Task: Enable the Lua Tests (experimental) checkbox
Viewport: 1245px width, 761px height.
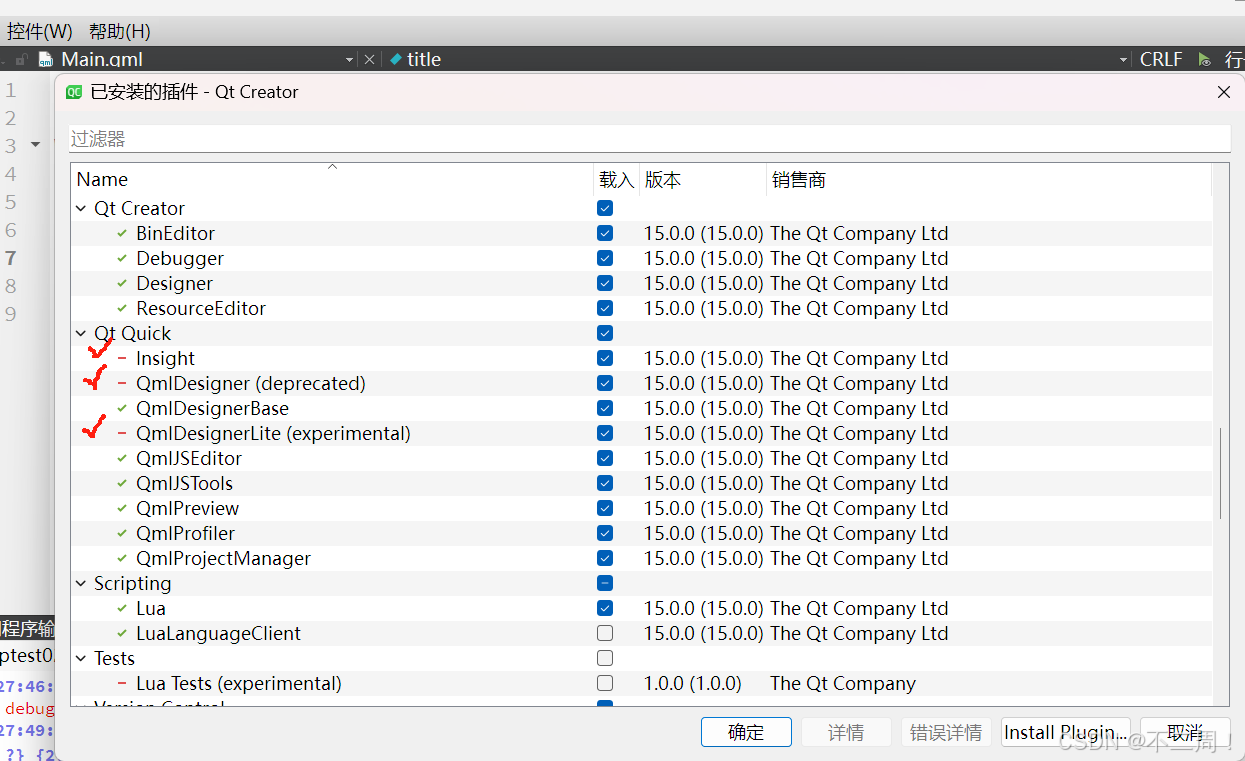Action: coord(604,683)
